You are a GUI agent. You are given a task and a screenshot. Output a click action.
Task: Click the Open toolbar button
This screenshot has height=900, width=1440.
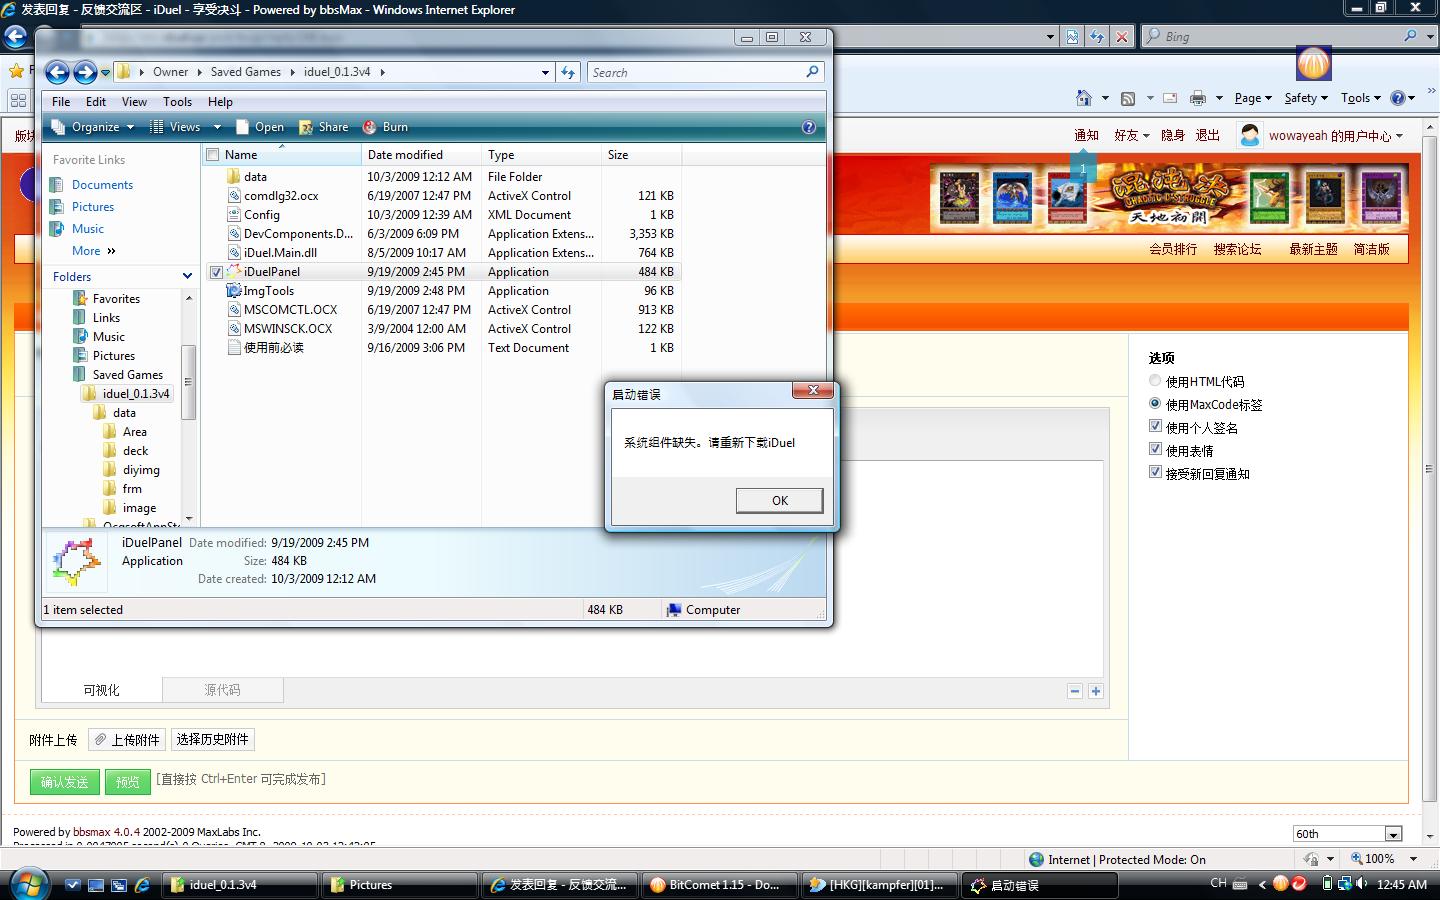click(260, 127)
